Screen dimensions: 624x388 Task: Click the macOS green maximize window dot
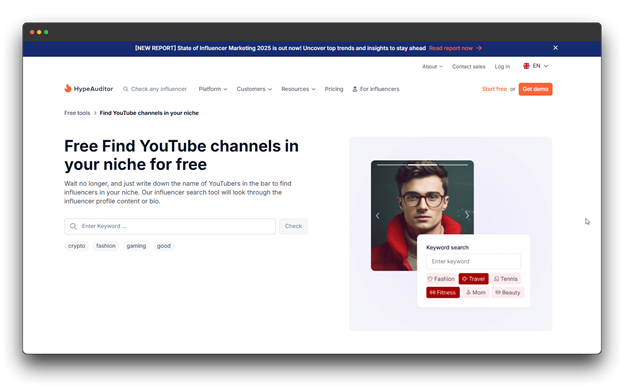point(46,32)
